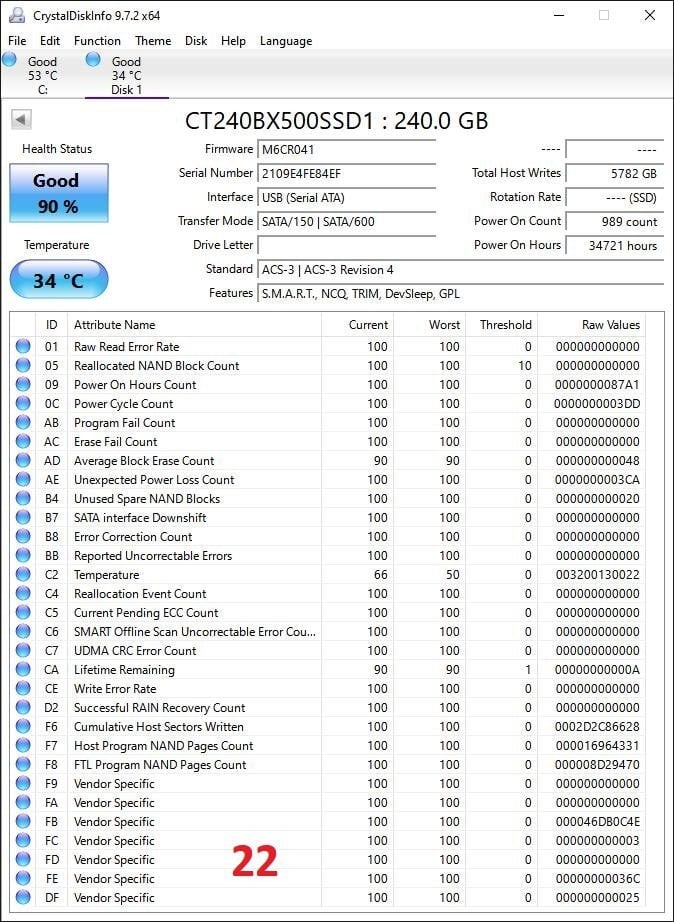Click the ID column header

pos(52,325)
